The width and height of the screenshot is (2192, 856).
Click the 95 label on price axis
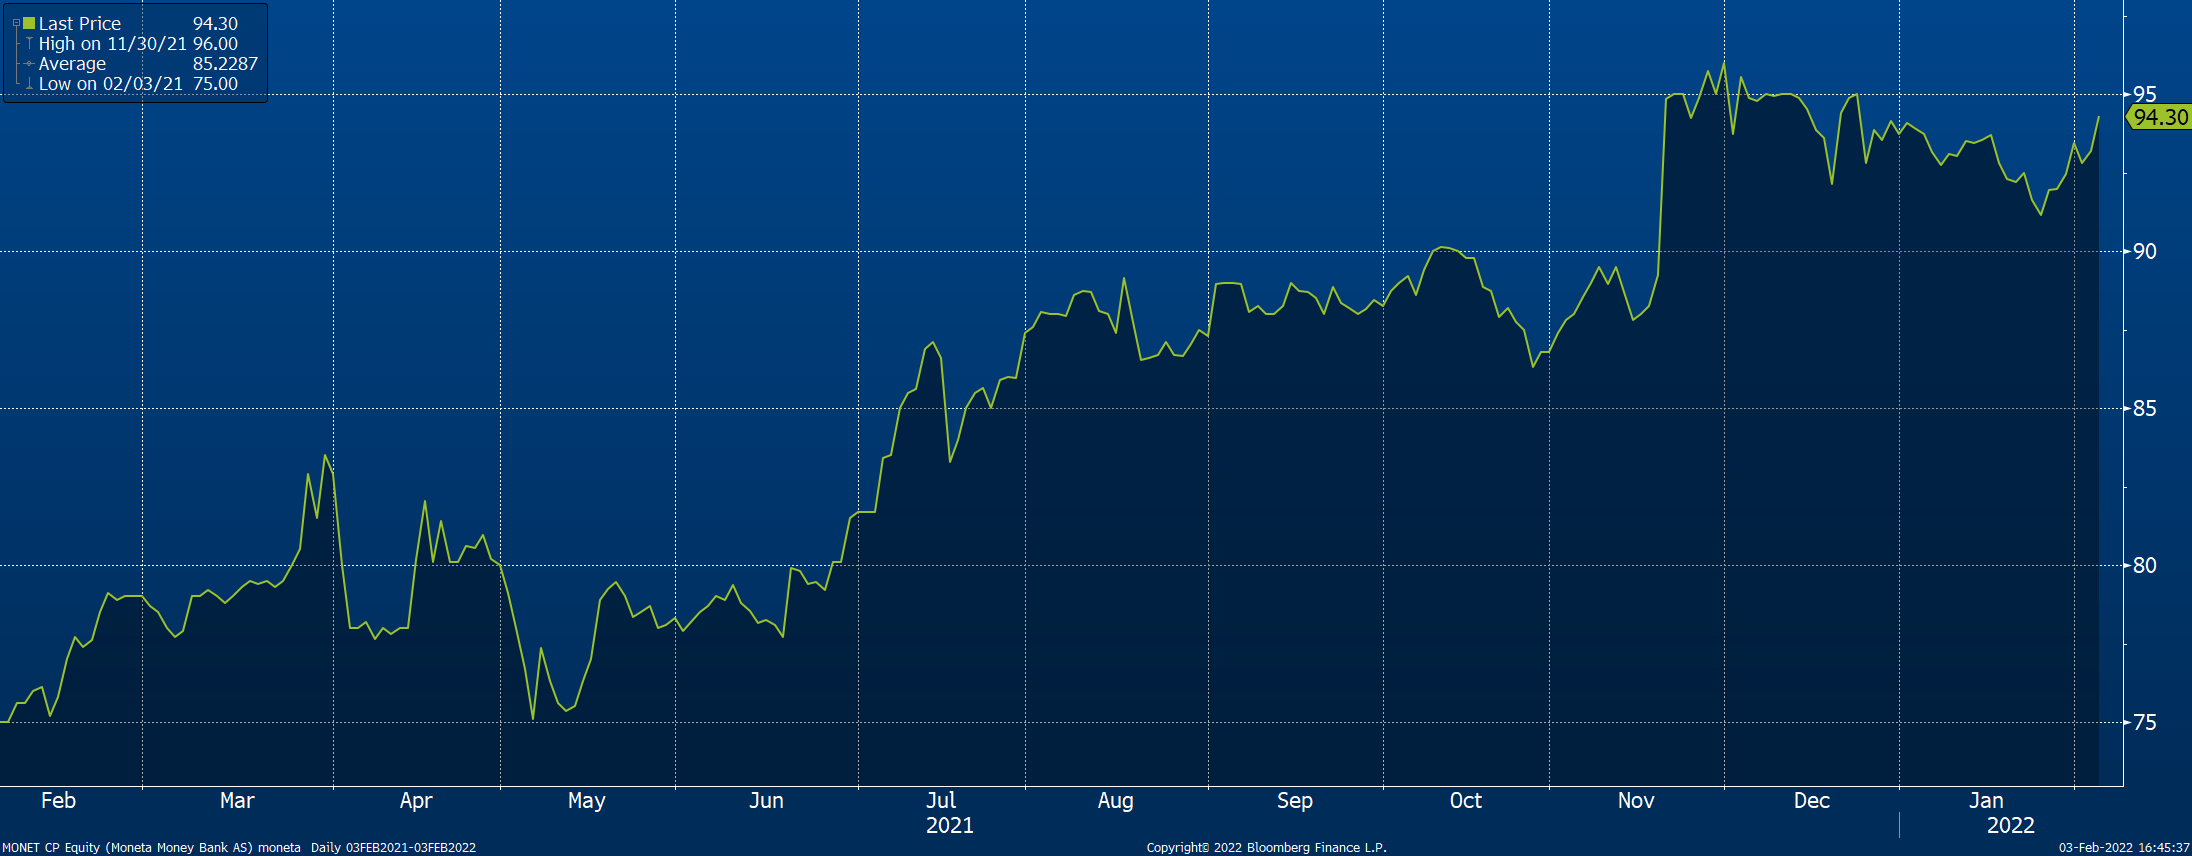[x=2145, y=95]
